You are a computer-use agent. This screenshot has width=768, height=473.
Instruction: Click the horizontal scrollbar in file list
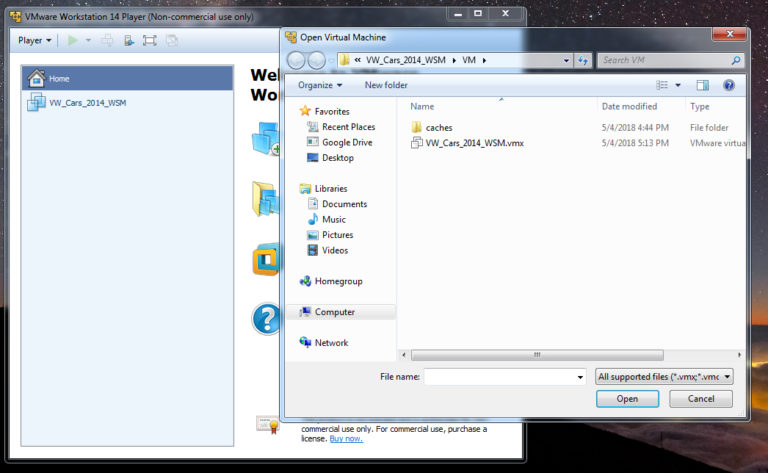tap(536, 354)
